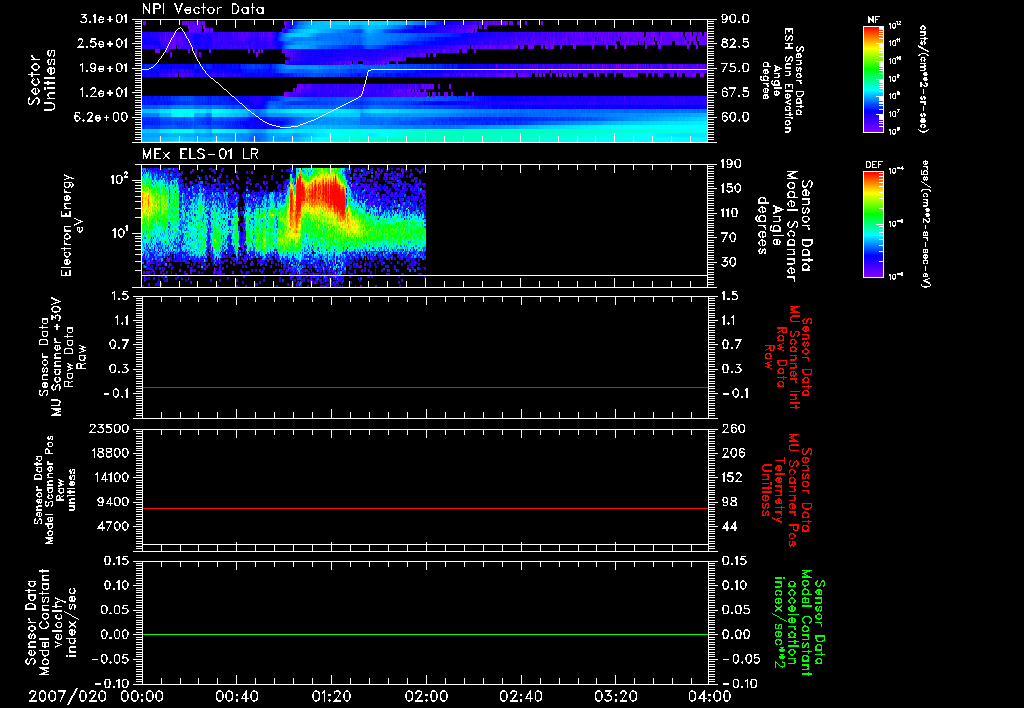Click the 'MU Scanner +30V Raw Data' axis label
The height and width of the screenshot is (708, 1024).
[63, 357]
